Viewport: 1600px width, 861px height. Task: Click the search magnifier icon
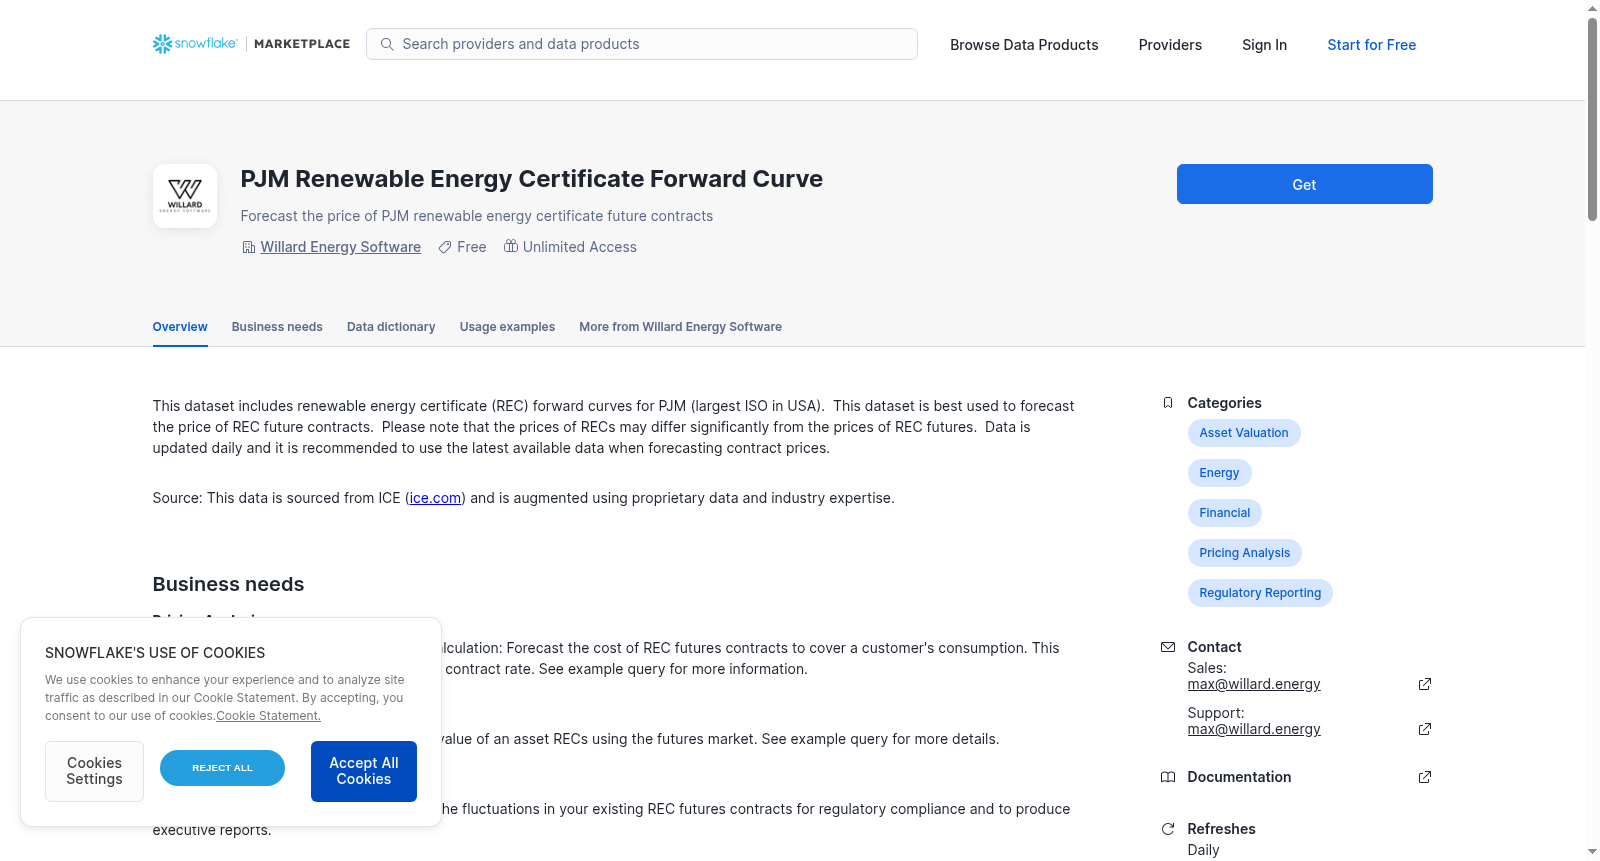click(387, 44)
